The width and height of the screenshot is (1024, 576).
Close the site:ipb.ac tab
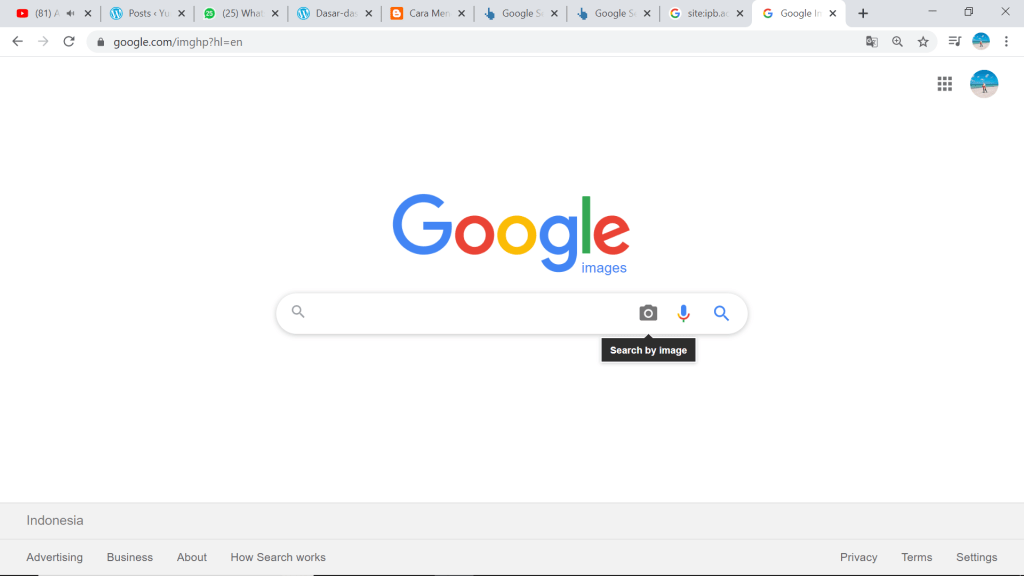point(740,13)
